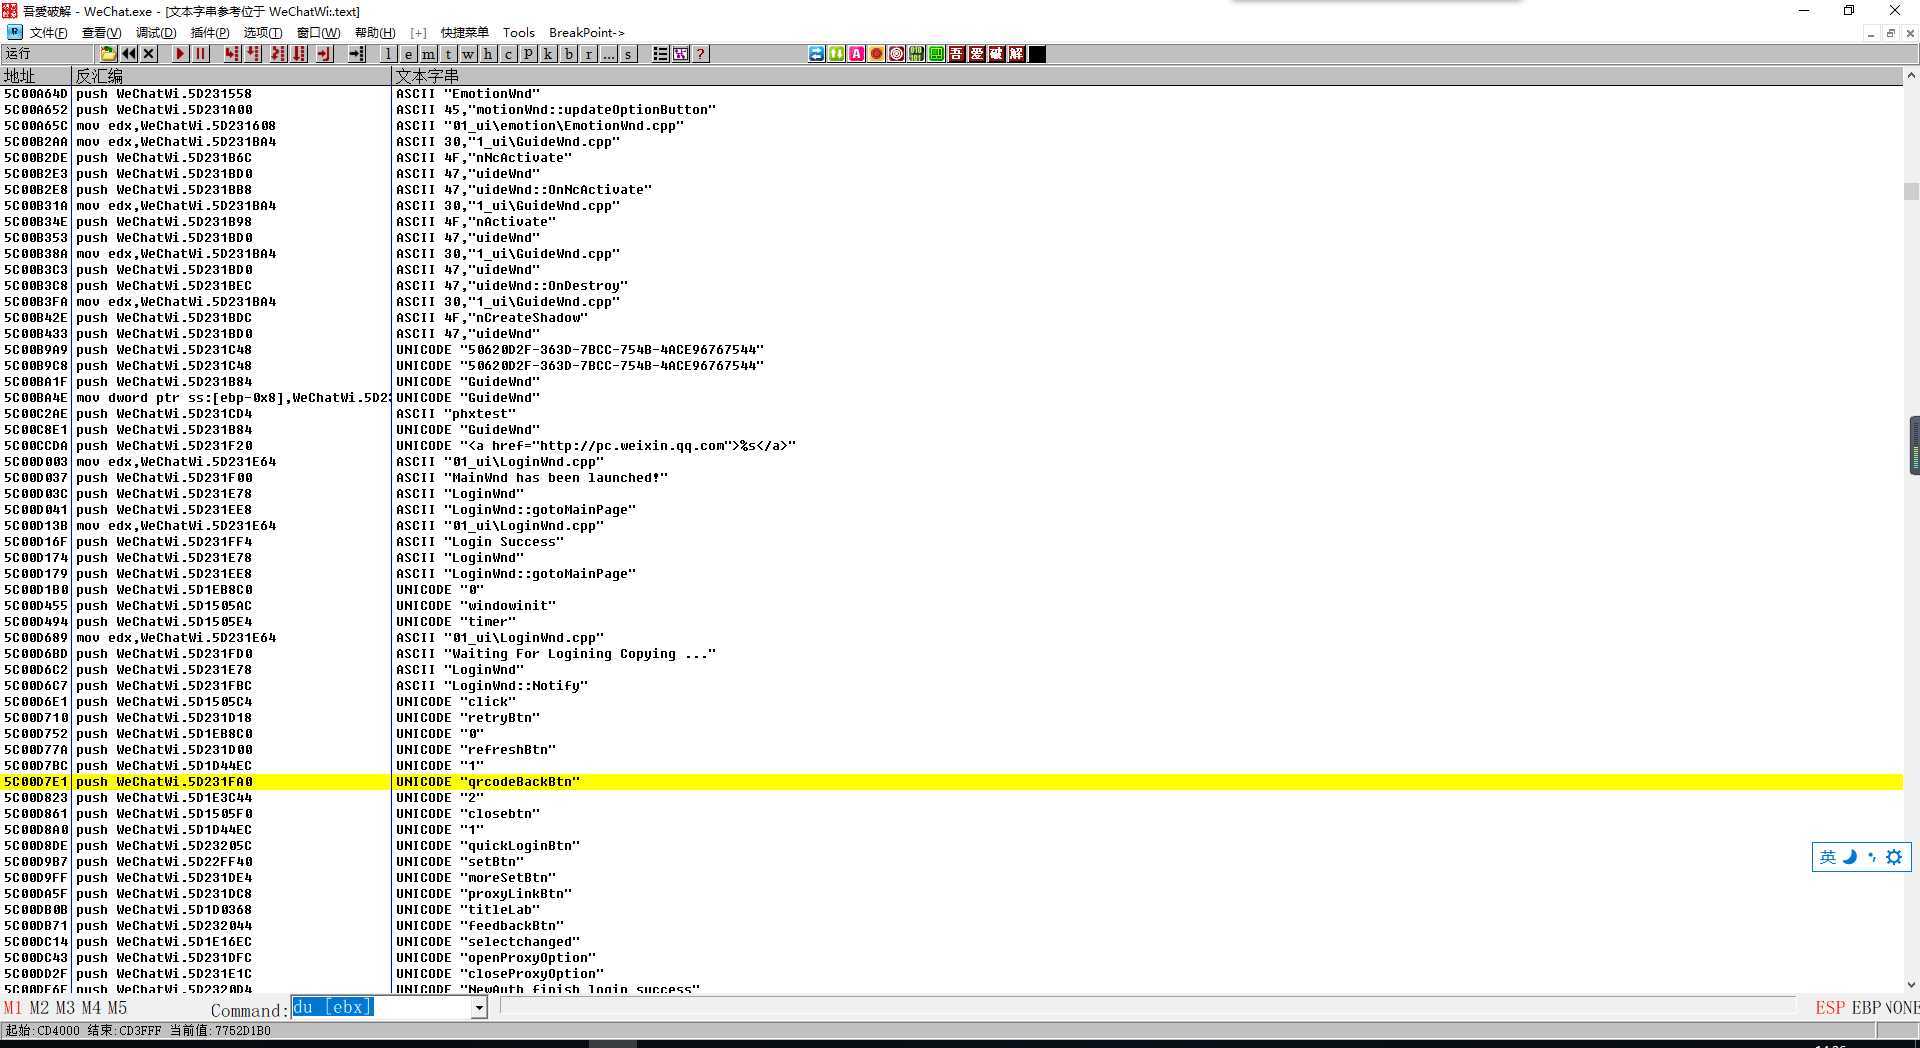This screenshot has width=1920, height=1048.
Task: Open IME settings gear icon
Action: pyautogui.click(x=1894, y=857)
